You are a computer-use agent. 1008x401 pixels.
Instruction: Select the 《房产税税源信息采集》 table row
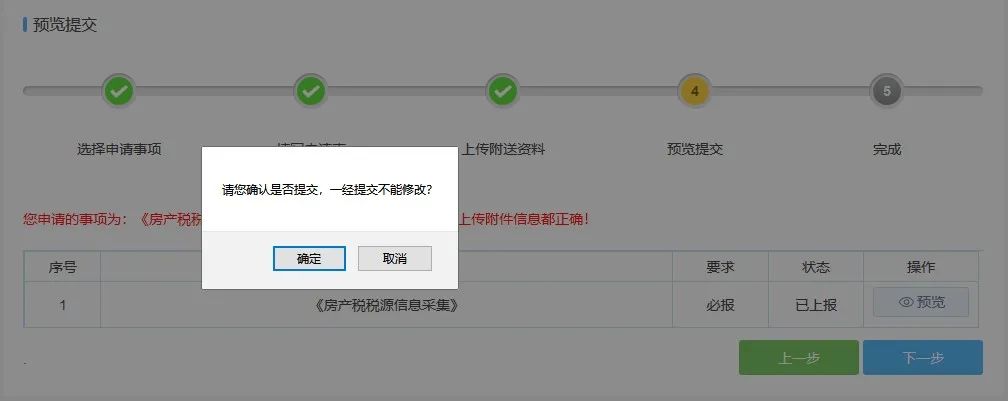(501, 305)
